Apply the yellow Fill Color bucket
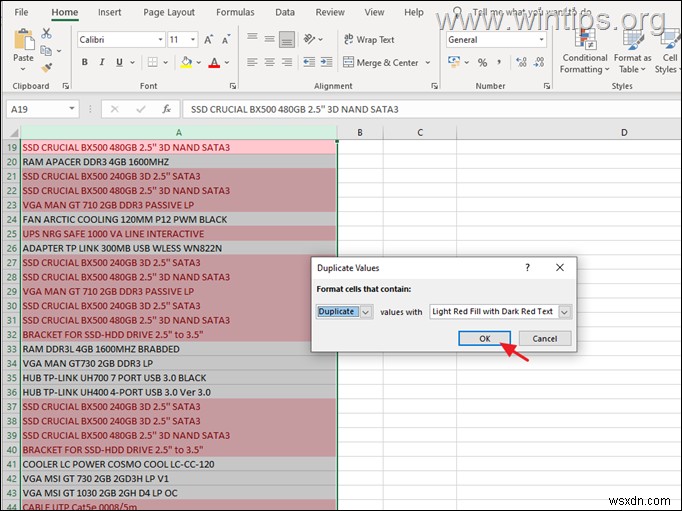 point(187,62)
